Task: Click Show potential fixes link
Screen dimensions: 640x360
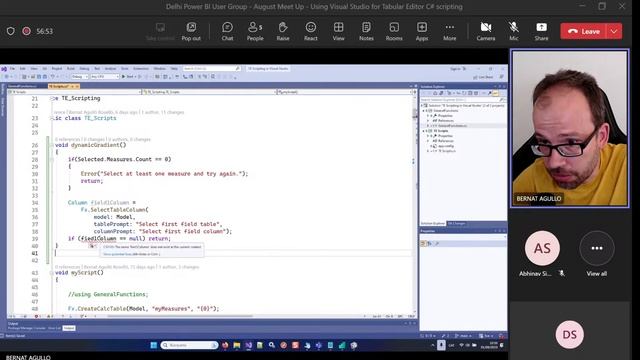Action: [117, 254]
